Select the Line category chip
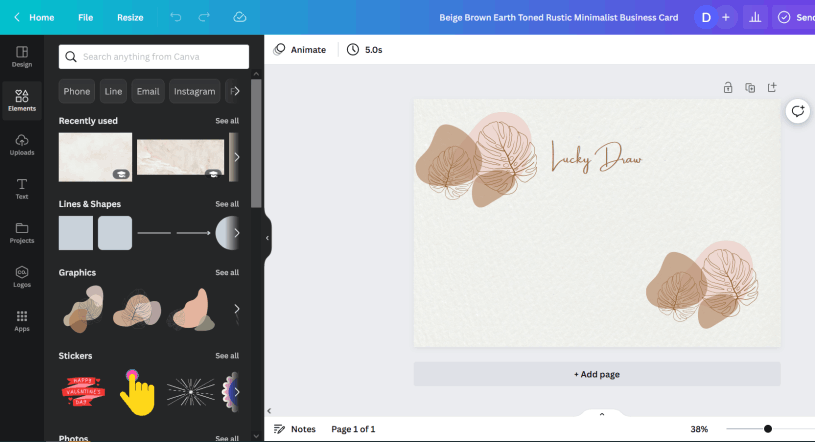This screenshot has width=815, height=442. (113, 91)
